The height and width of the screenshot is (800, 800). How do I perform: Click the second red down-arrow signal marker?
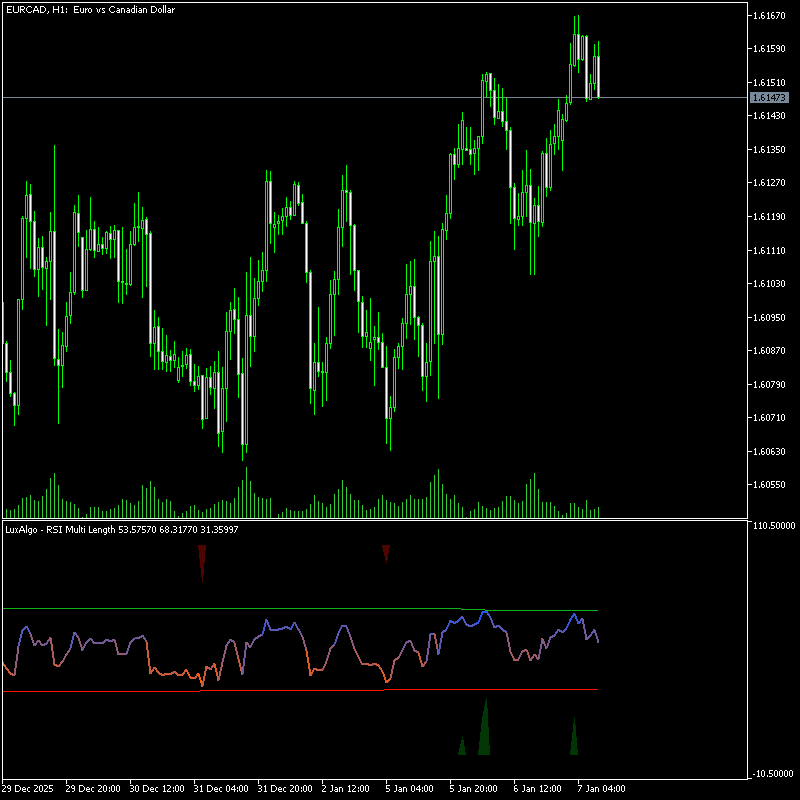[x=386, y=552]
